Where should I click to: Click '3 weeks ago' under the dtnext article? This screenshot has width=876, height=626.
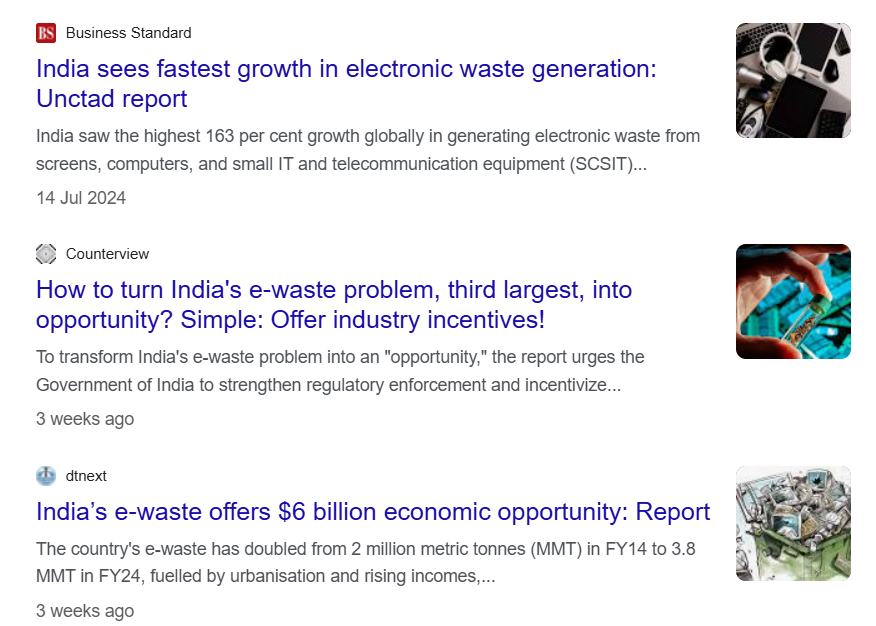tap(85, 611)
